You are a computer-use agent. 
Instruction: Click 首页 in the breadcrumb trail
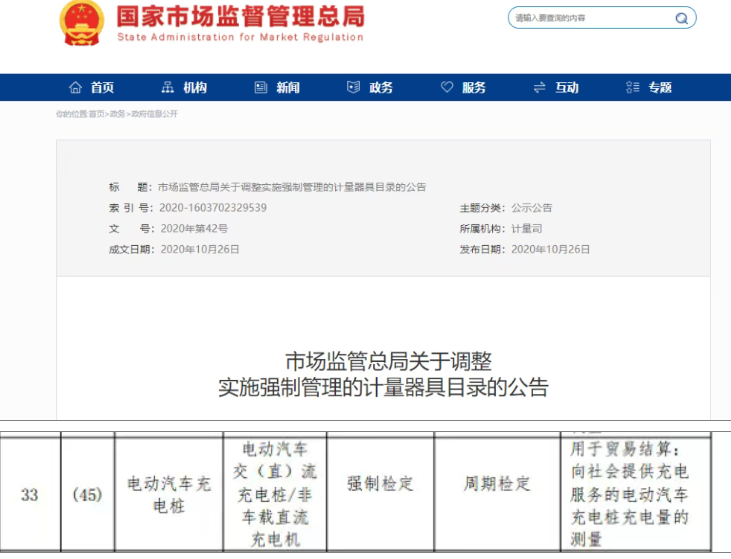click(x=96, y=114)
